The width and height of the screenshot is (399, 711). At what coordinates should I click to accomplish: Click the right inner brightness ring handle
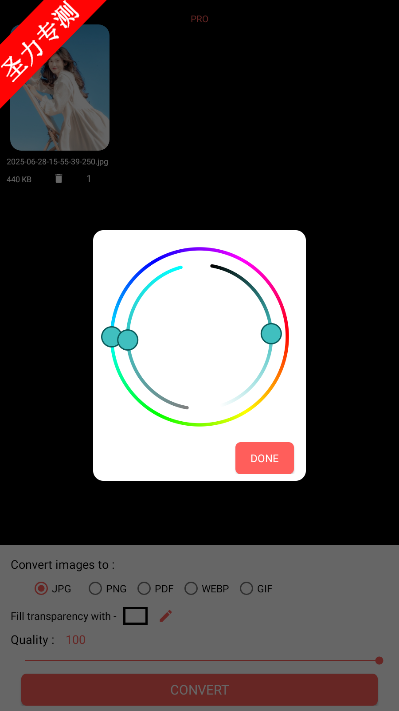coord(271,334)
